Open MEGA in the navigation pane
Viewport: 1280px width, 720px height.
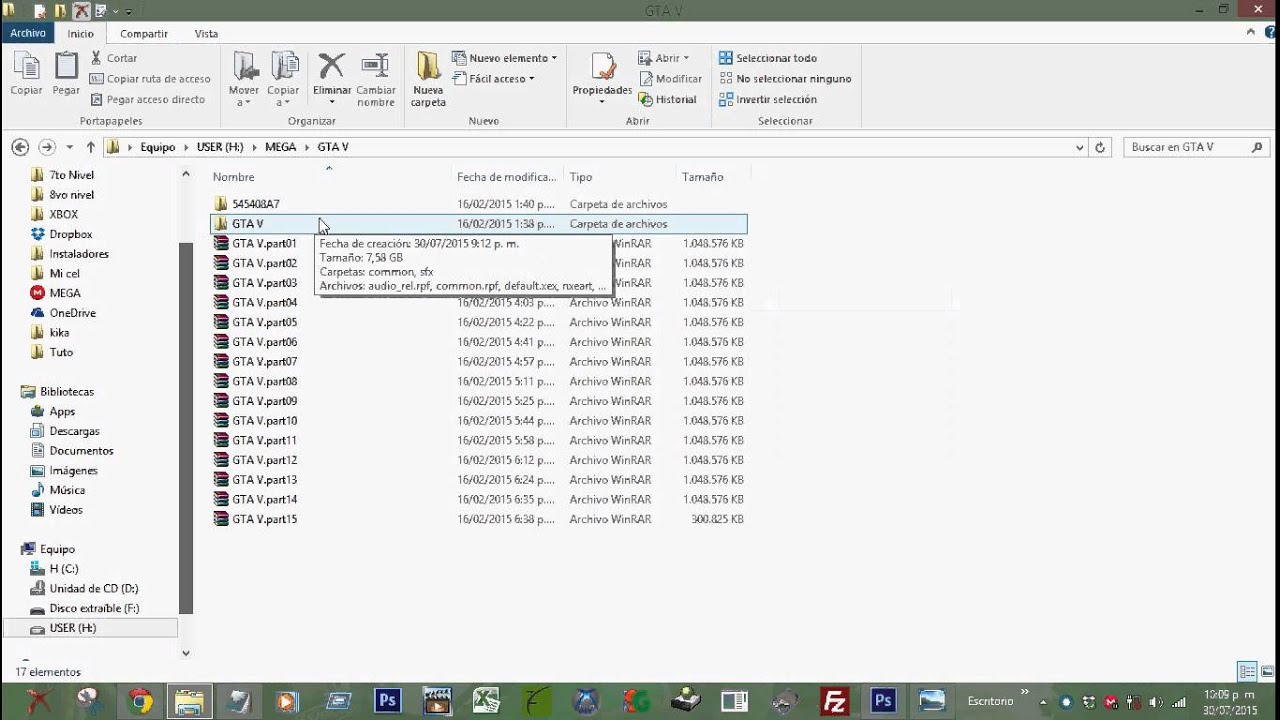click(64, 293)
